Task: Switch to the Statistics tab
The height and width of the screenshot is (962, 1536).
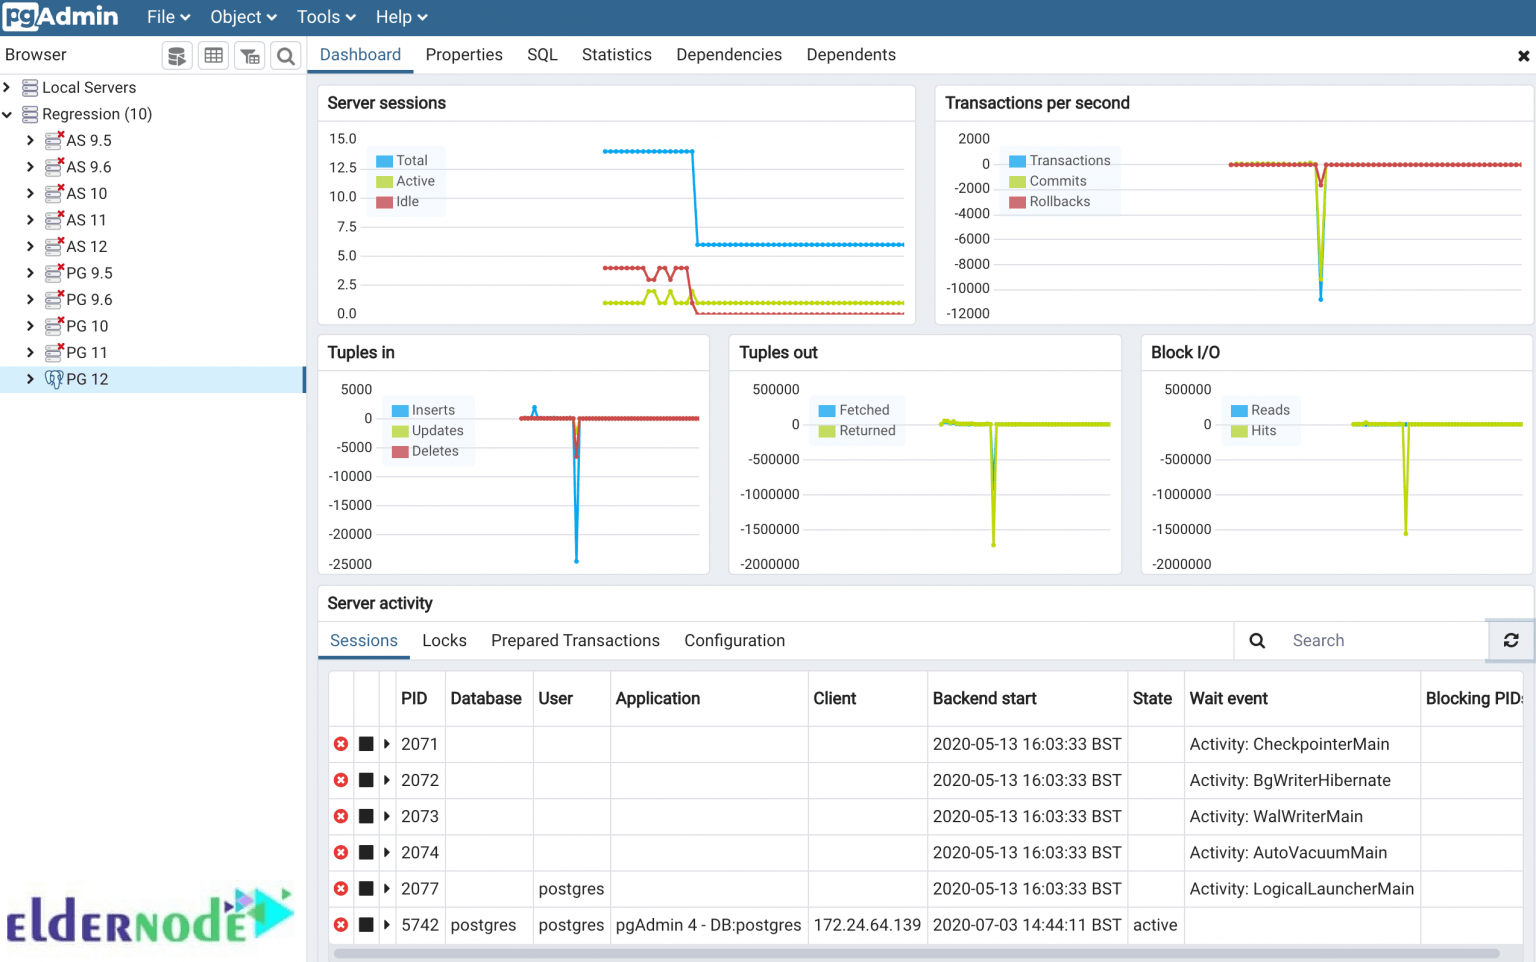Action: tap(616, 55)
